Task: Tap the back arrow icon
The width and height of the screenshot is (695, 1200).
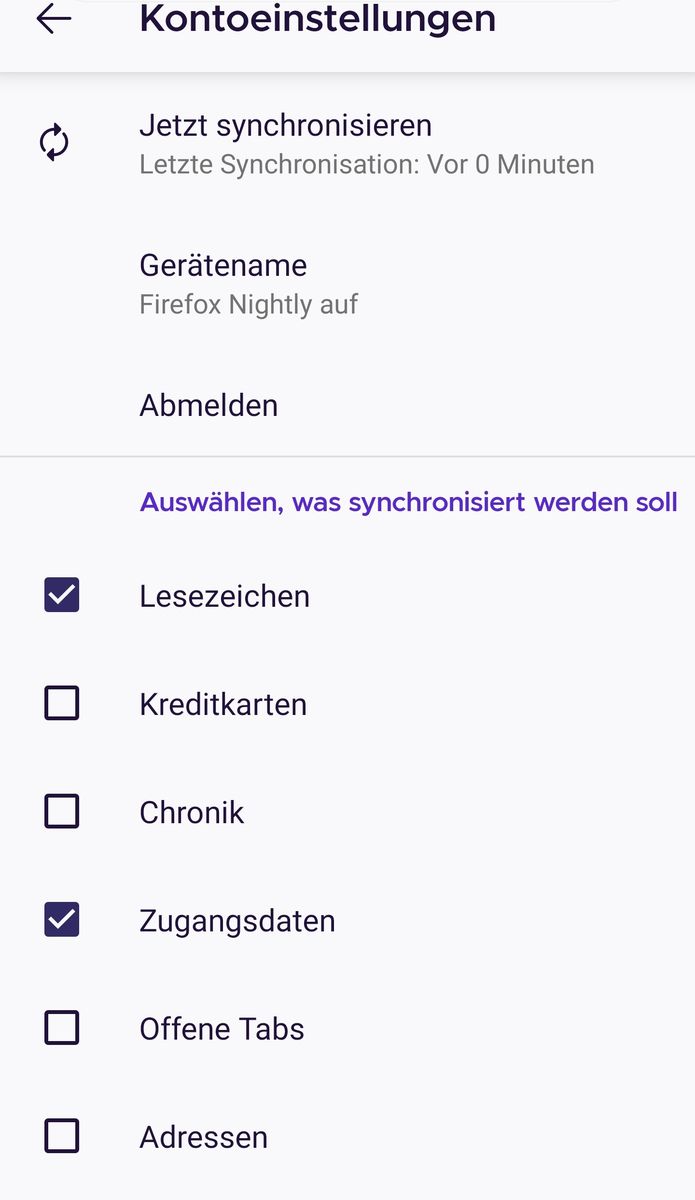Action: pos(54,19)
